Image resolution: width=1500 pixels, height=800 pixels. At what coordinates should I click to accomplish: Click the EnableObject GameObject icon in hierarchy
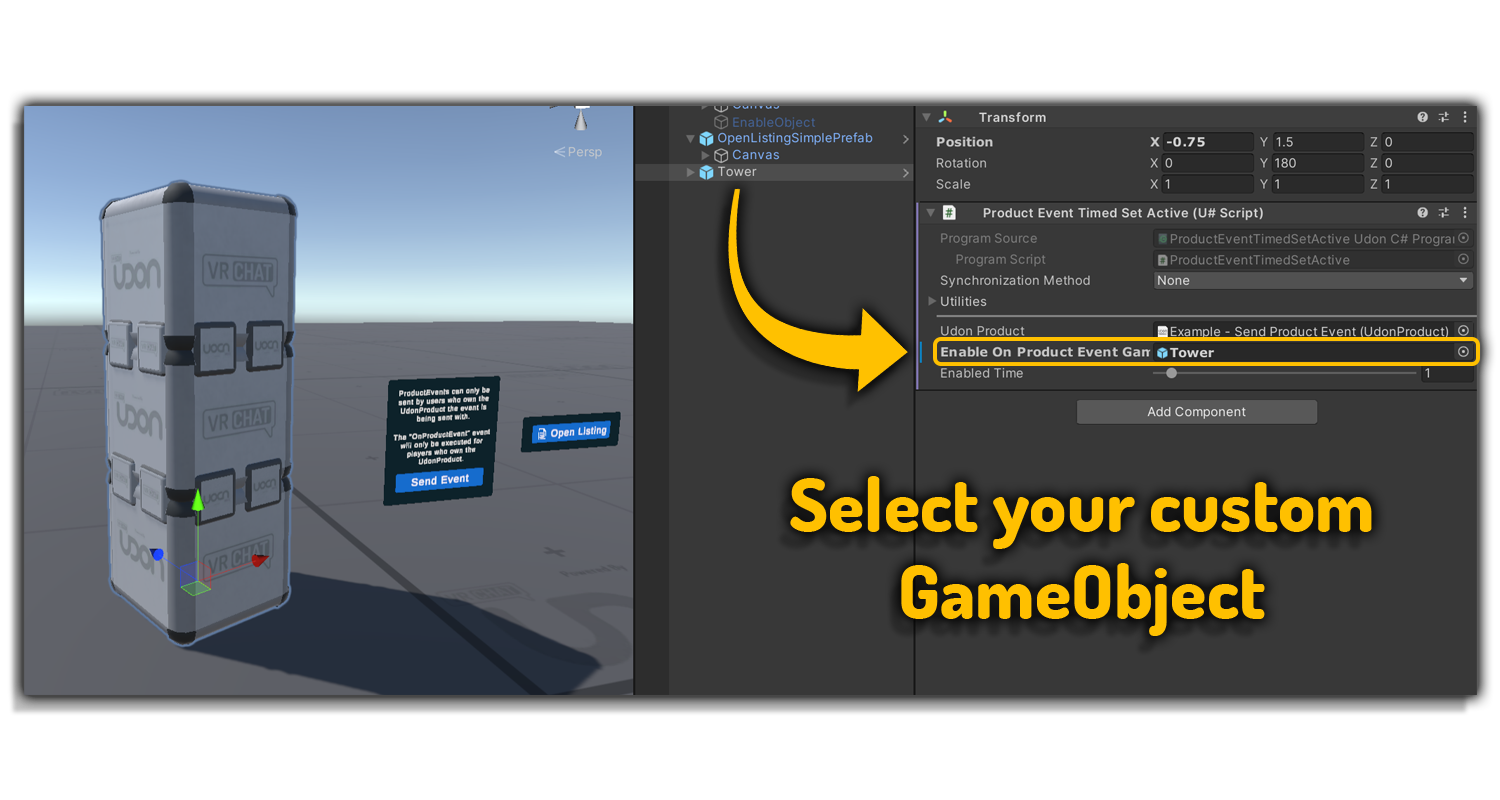tap(721, 122)
